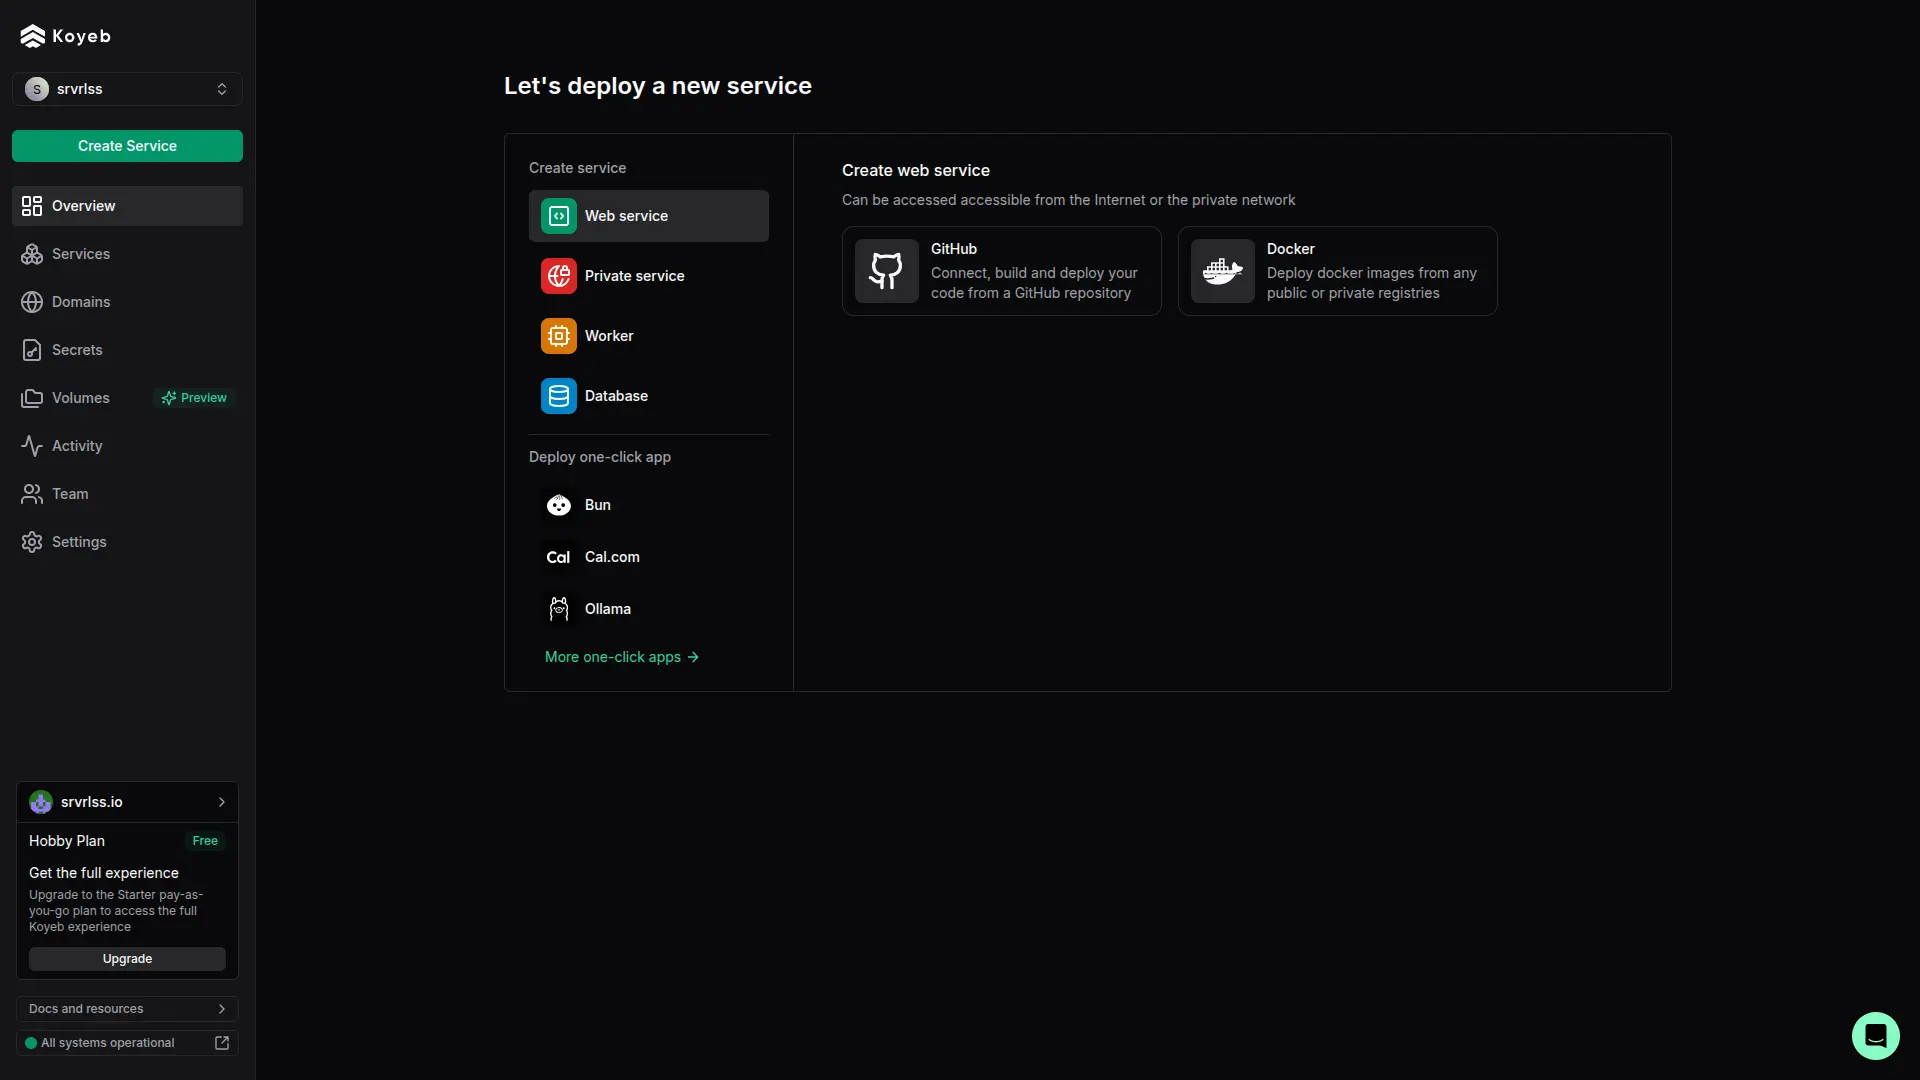The image size is (1920, 1080).
Task: Click the Bun app icon
Action: [x=559, y=505]
